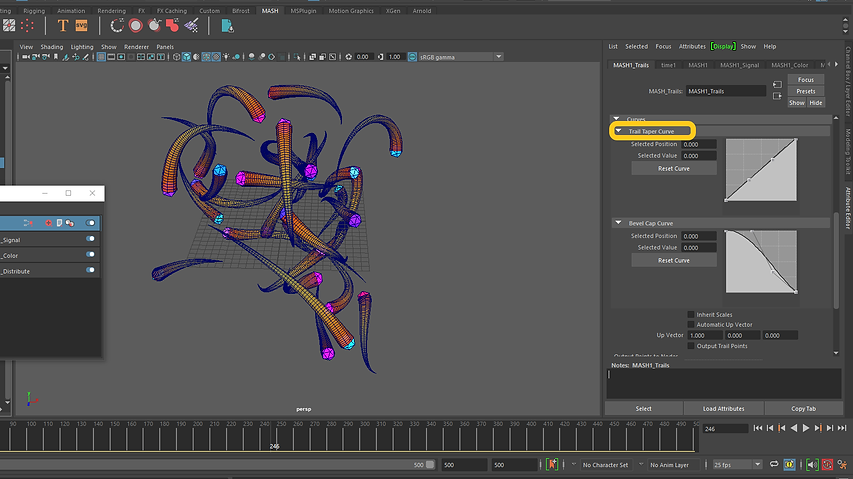
Task: Play the animation backward
Action: pos(794,428)
